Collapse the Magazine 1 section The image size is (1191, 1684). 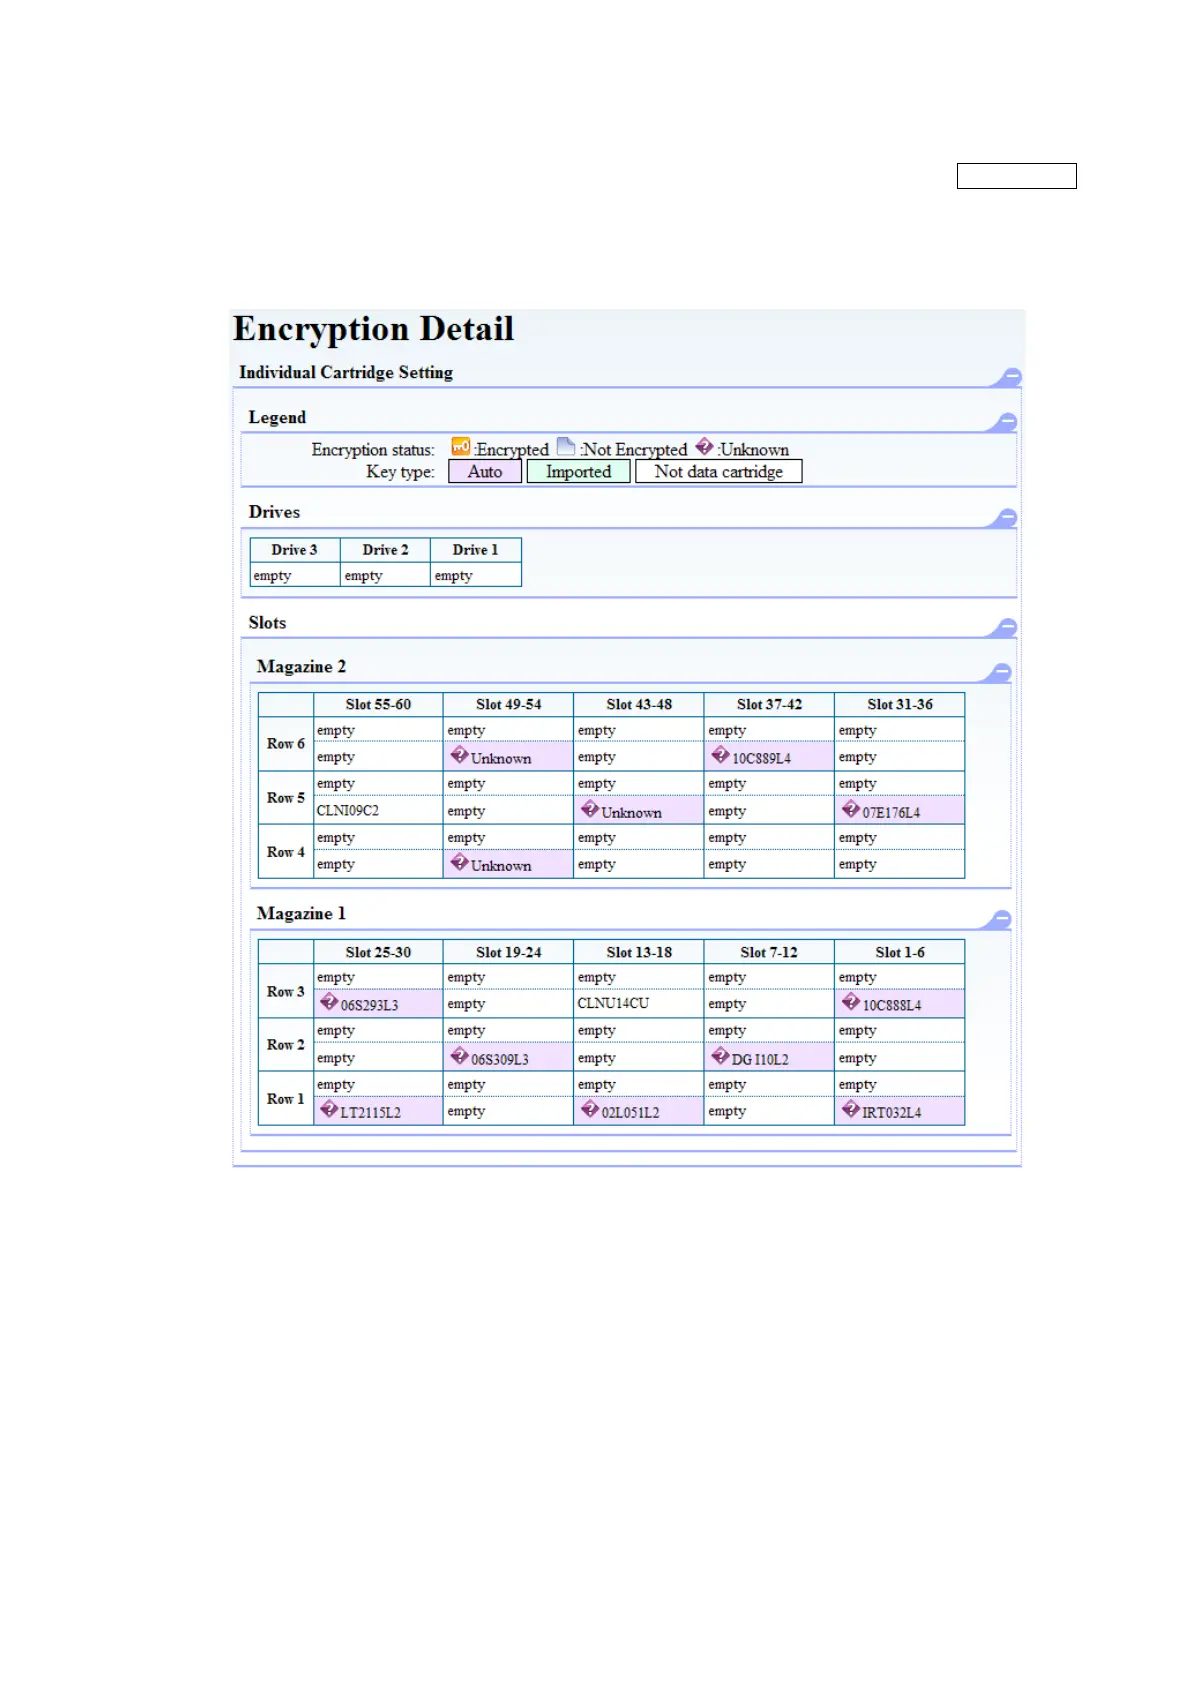point(1001,918)
